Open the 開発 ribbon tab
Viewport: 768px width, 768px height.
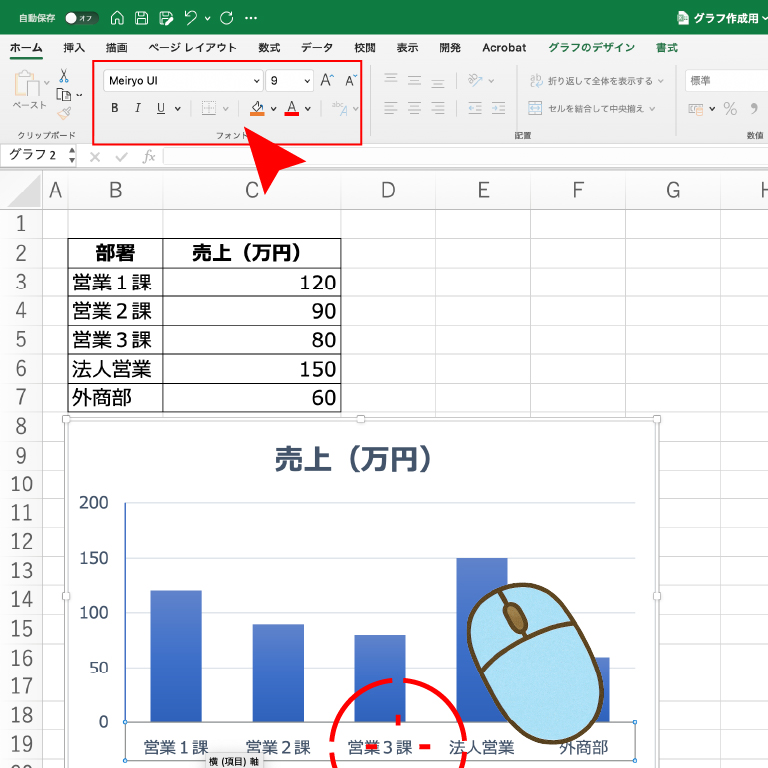pyautogui.click(x=450, y=48)
